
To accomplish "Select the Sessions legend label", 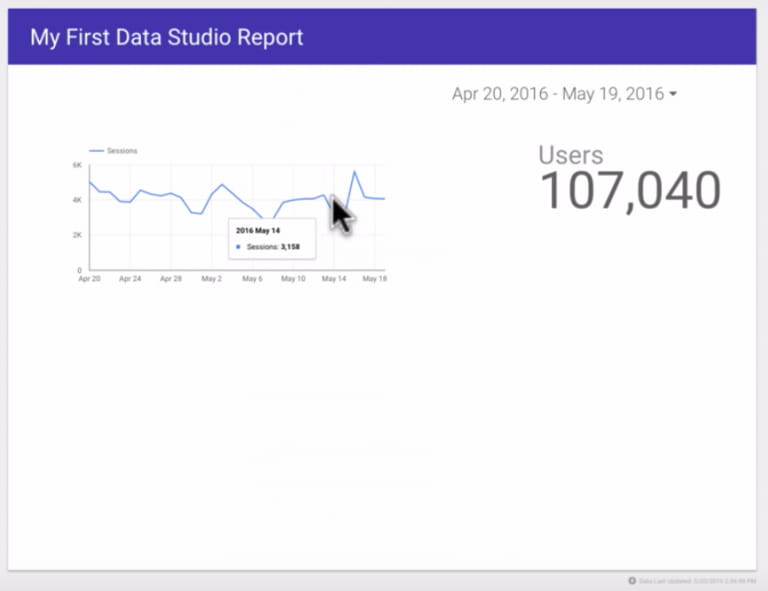I will (x=122, y=151).
